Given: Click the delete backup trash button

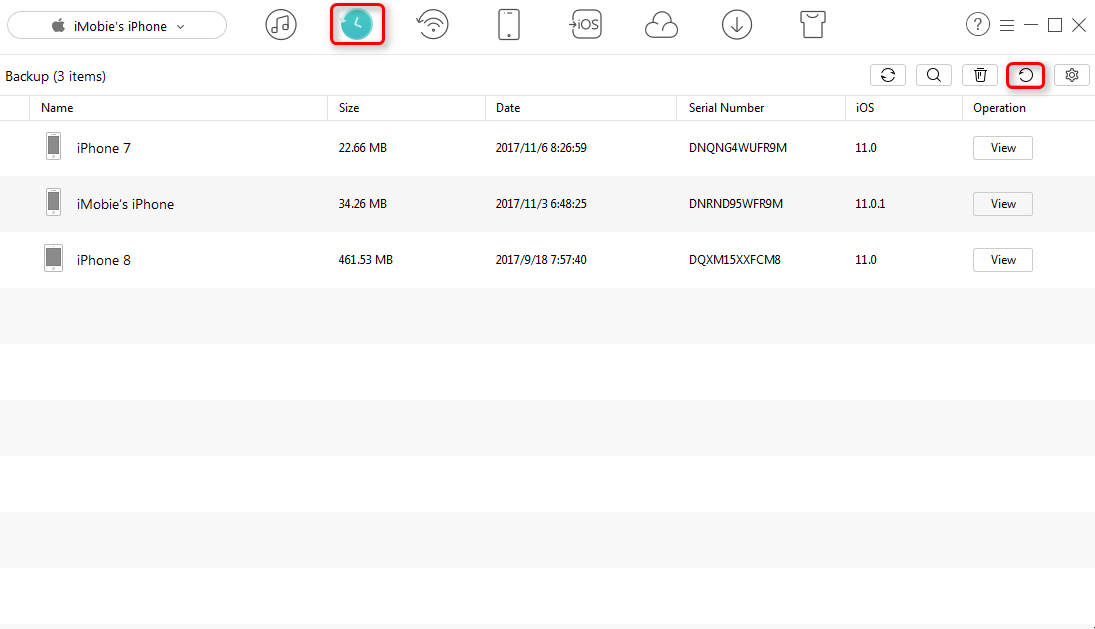Looking at the screenshot, I should (980, 75).
